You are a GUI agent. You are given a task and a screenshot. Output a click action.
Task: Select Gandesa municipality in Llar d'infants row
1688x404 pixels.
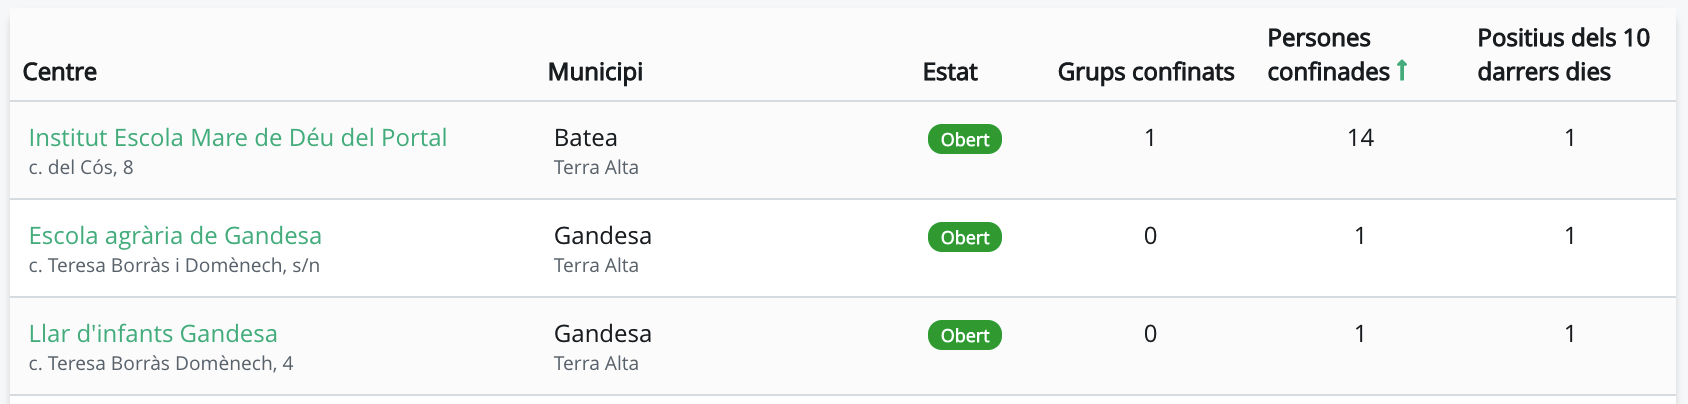point(603,334)
